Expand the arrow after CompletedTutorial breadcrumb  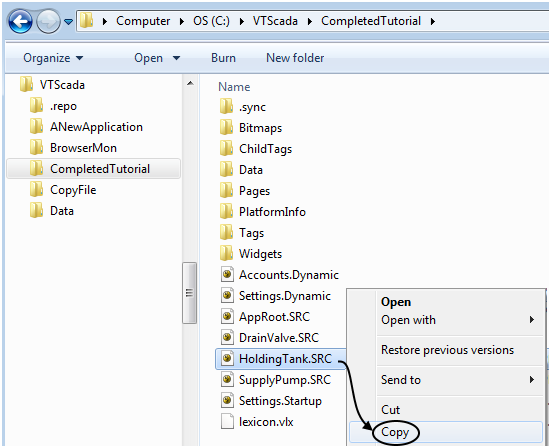click(433, 22)
